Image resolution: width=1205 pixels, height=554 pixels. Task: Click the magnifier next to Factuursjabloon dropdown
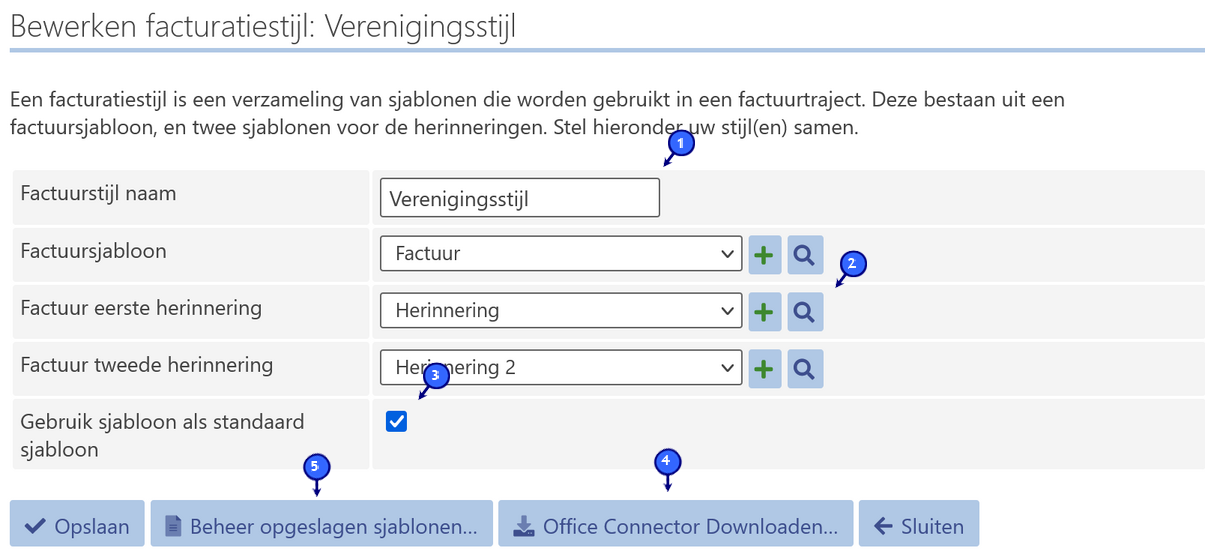pyautogui.click(x=804, y=255)
